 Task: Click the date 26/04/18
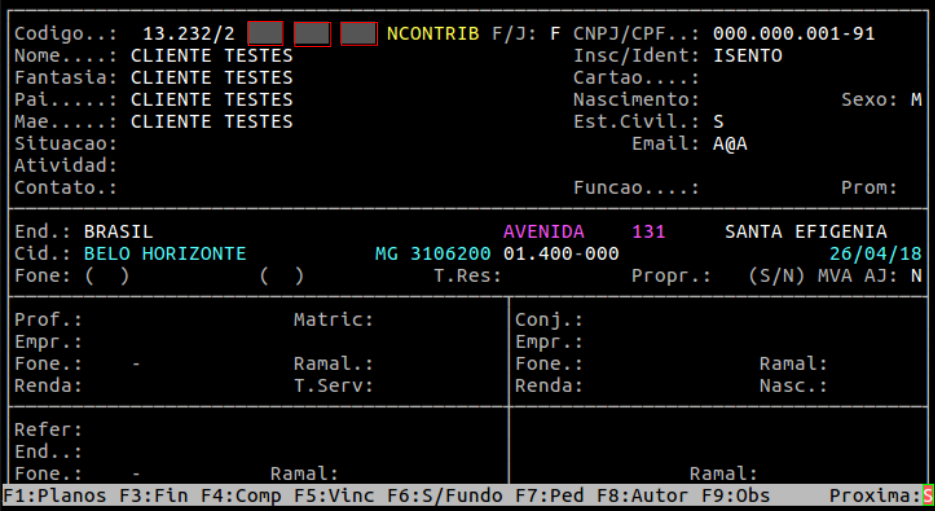(x=875, y=254)
